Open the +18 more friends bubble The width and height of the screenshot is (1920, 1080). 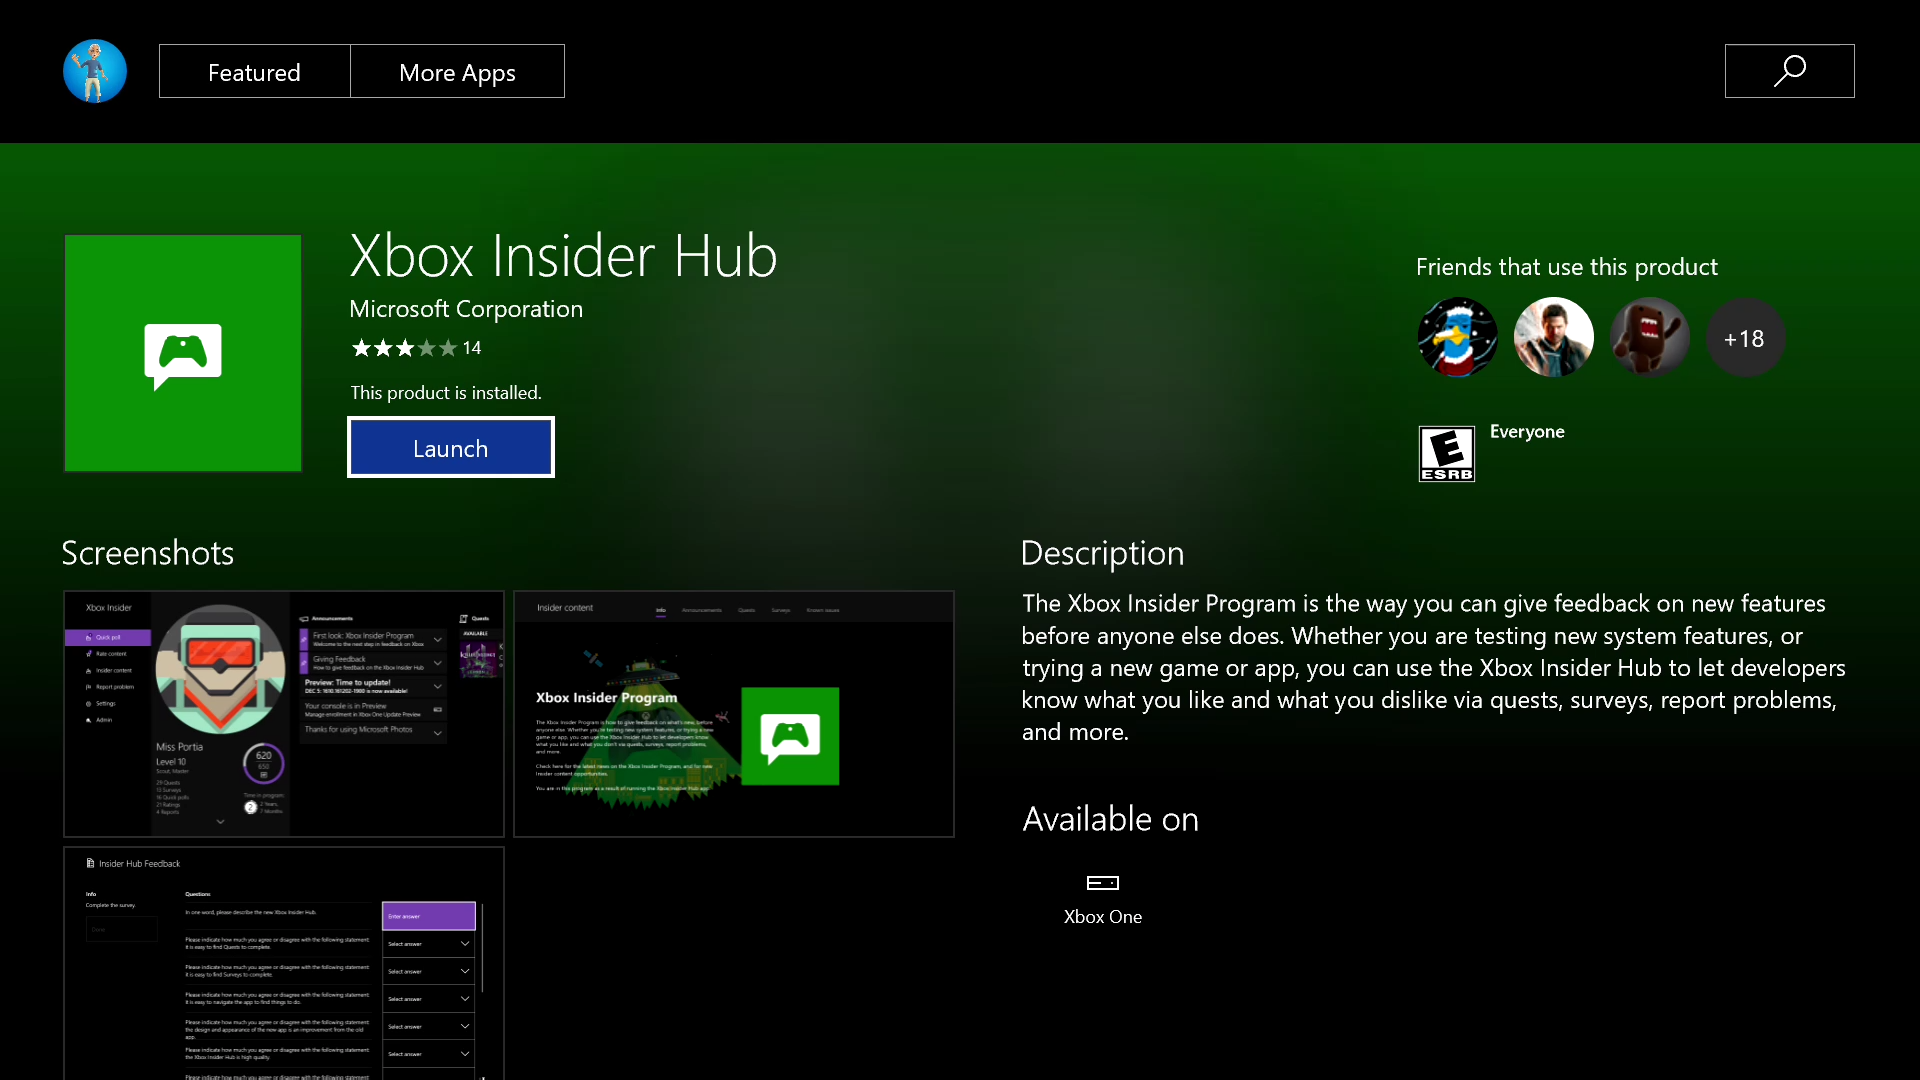tap(1744, 339)
